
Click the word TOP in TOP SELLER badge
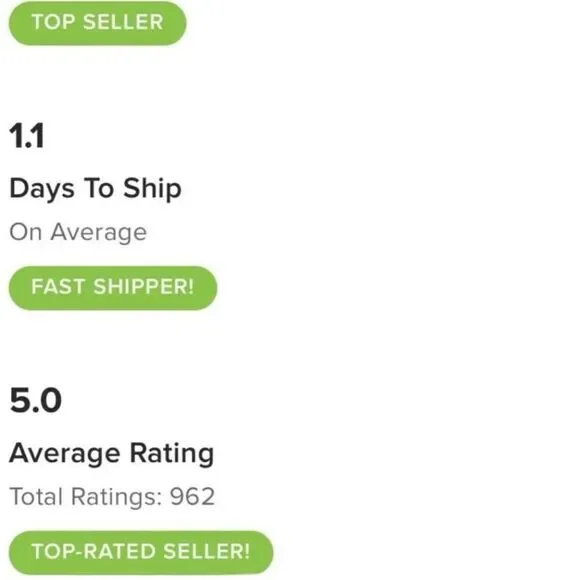(54, 22)
